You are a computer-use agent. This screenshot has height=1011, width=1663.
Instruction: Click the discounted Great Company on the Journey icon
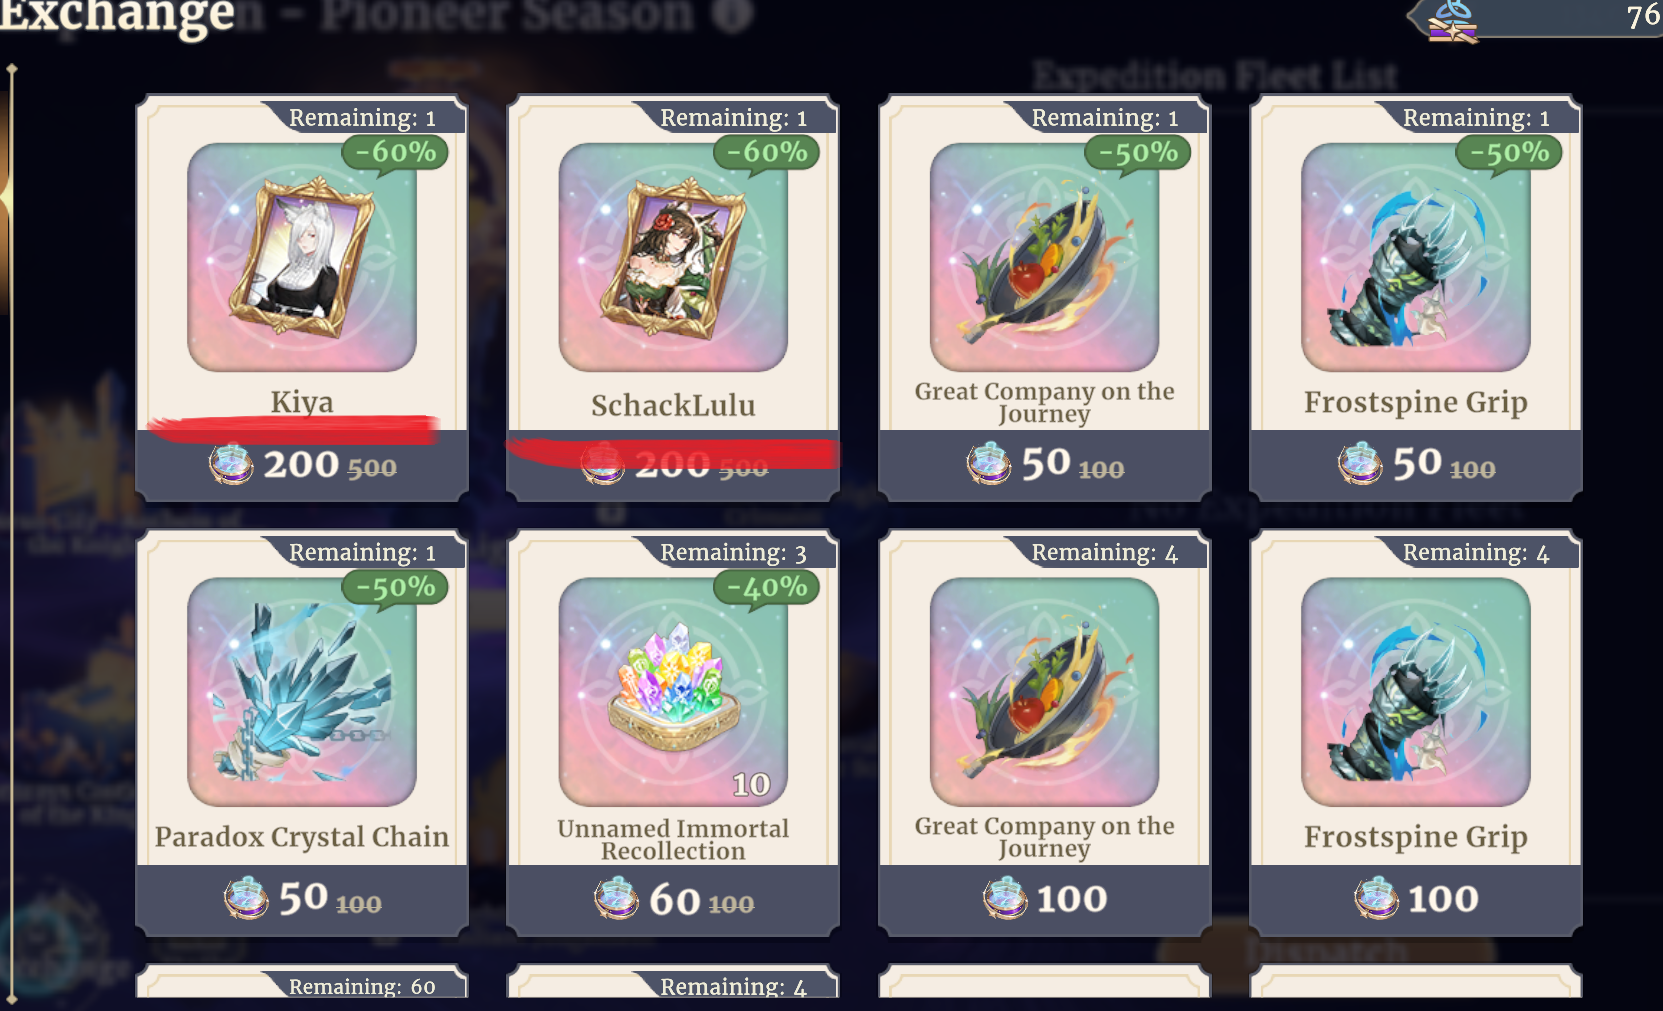click(x=1044, y=257)
